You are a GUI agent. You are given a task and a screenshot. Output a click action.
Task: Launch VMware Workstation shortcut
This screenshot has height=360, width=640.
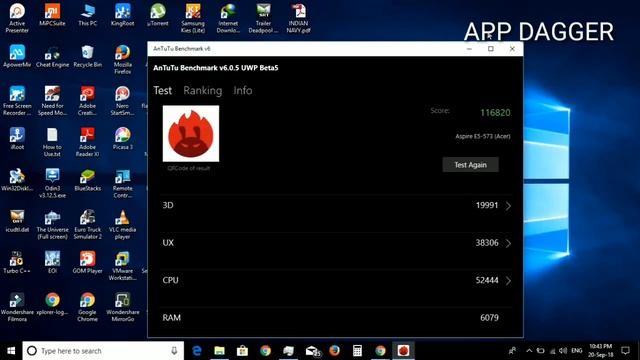(x=122, y=266)
